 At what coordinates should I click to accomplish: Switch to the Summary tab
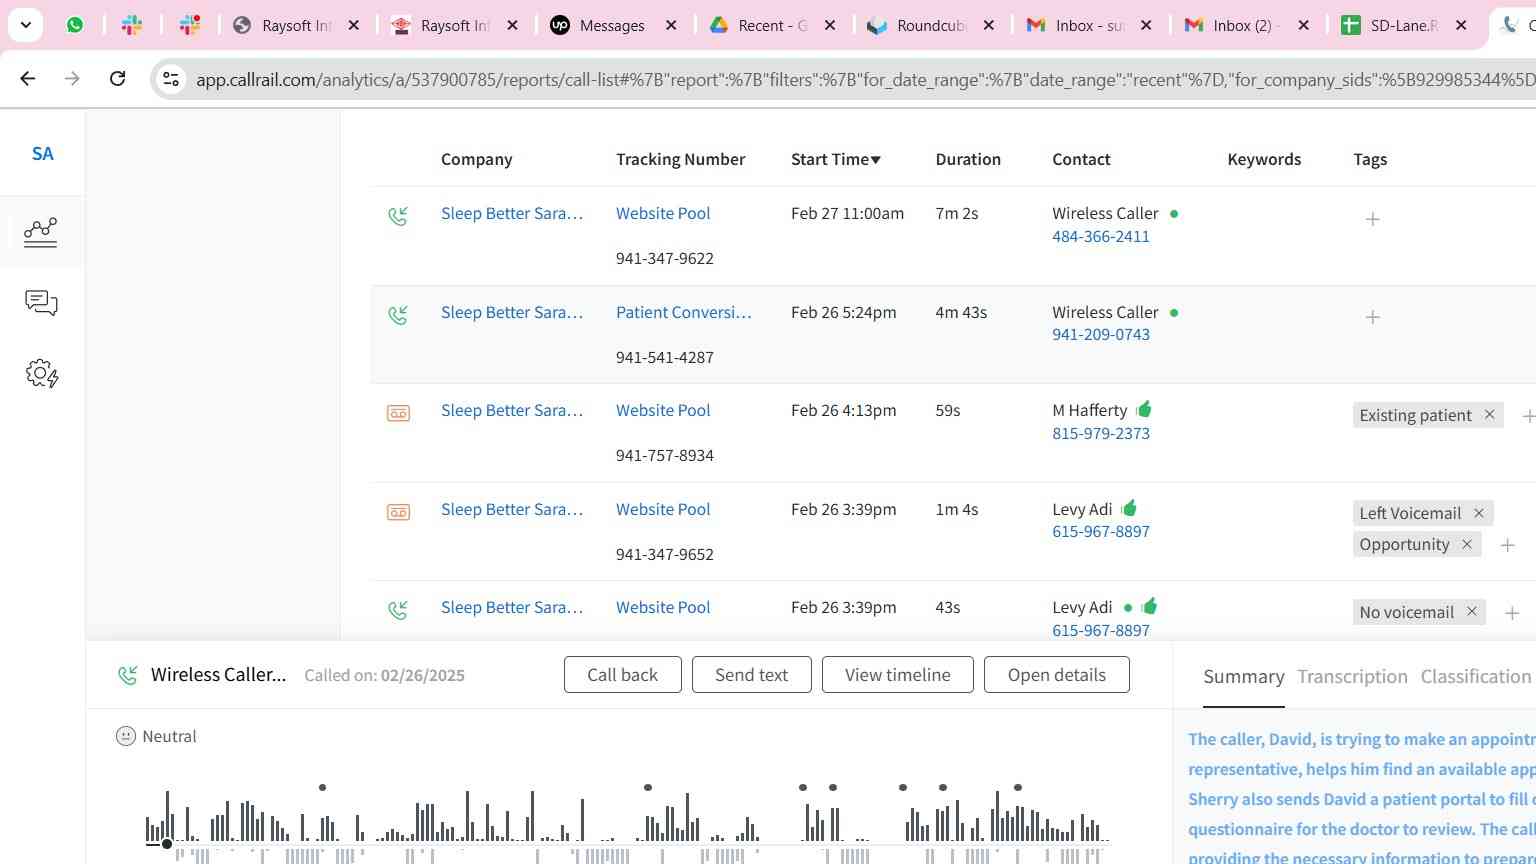pos(1243,677)
